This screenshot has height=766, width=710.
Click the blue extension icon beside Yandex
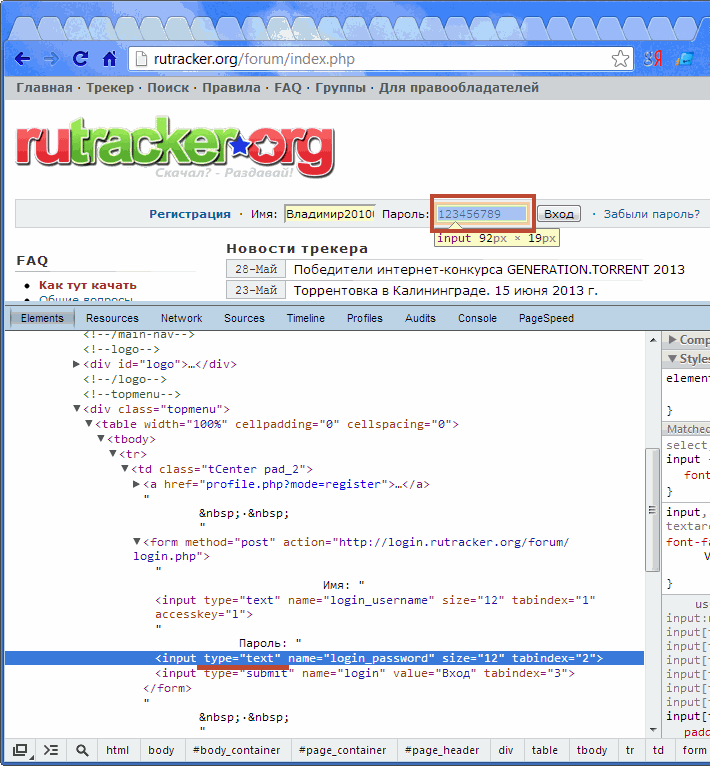pos(685,59)
